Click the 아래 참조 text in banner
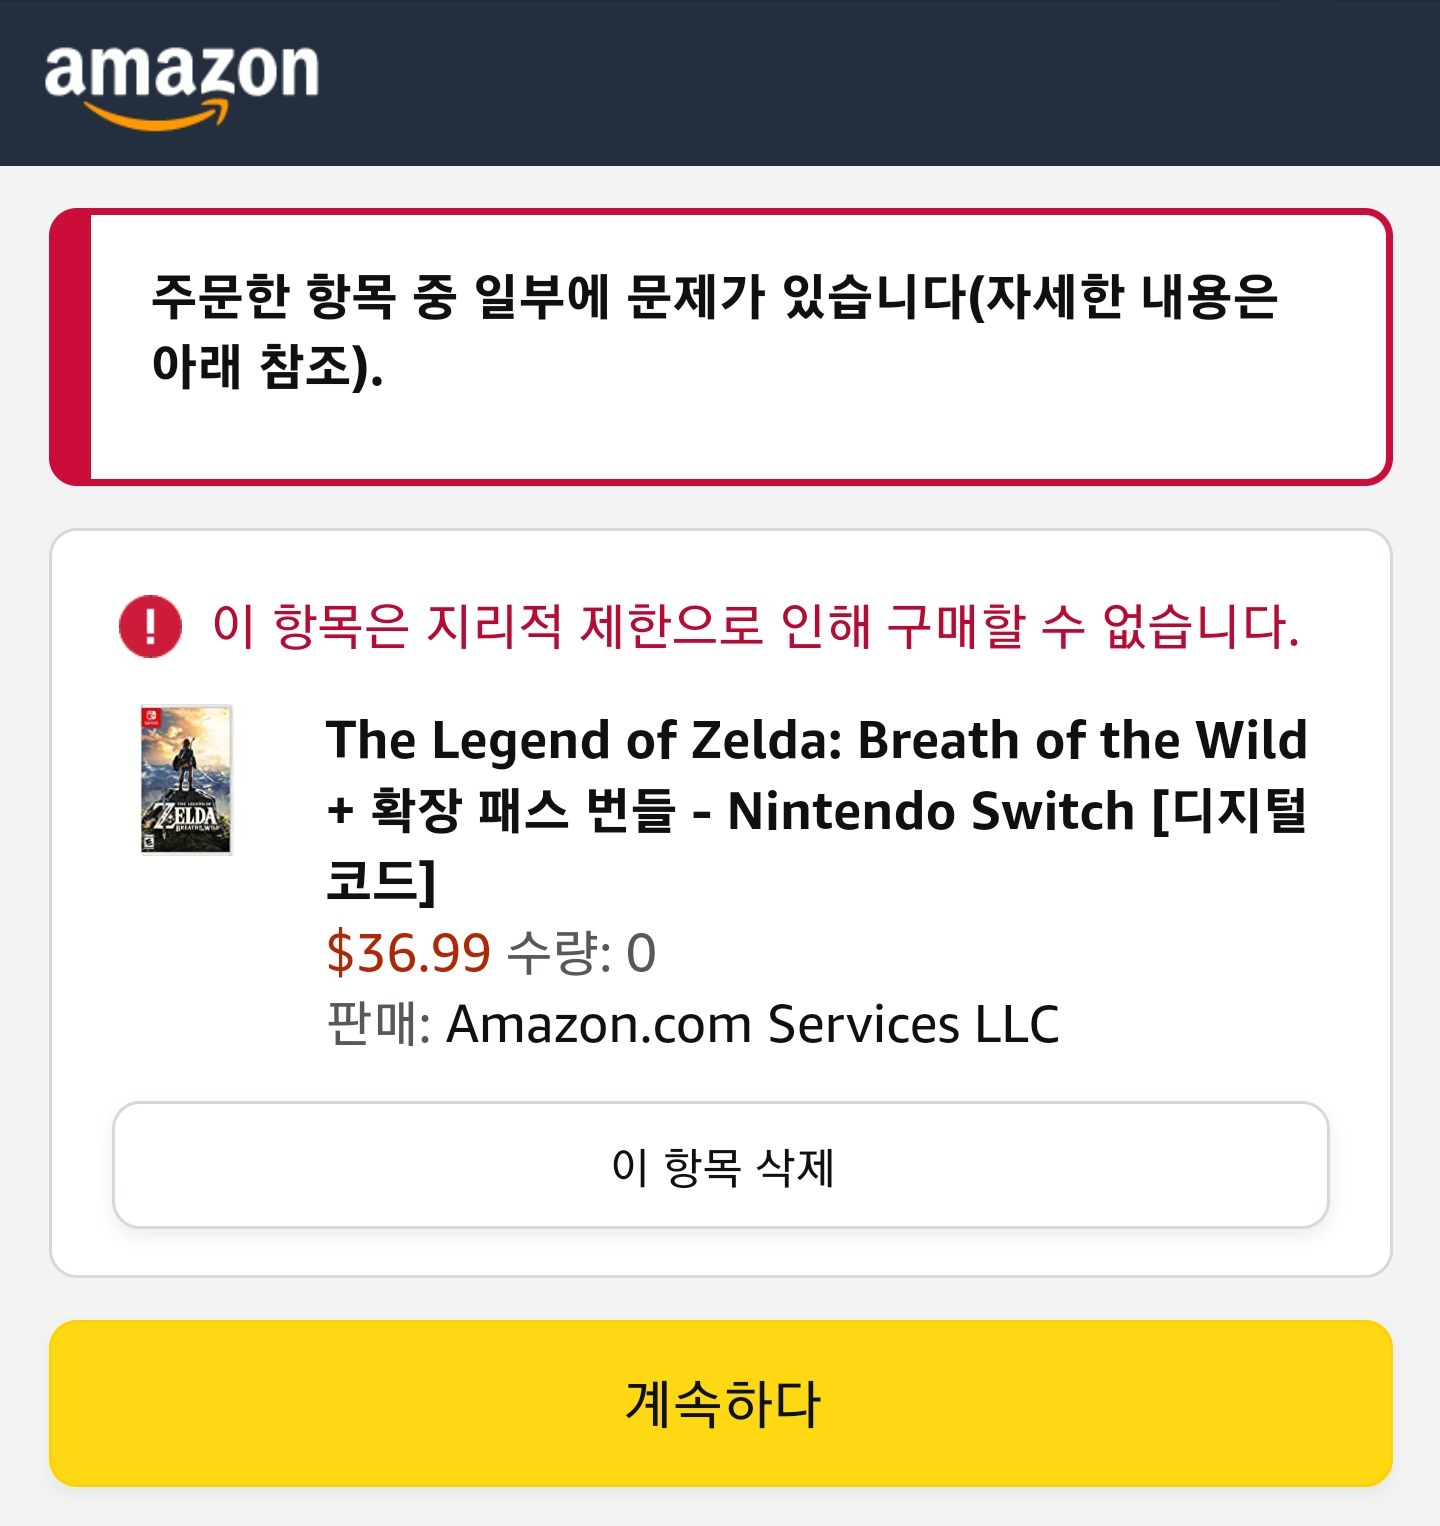The width and height of the screenshot is (1440, 1526). tap(266, 367)
